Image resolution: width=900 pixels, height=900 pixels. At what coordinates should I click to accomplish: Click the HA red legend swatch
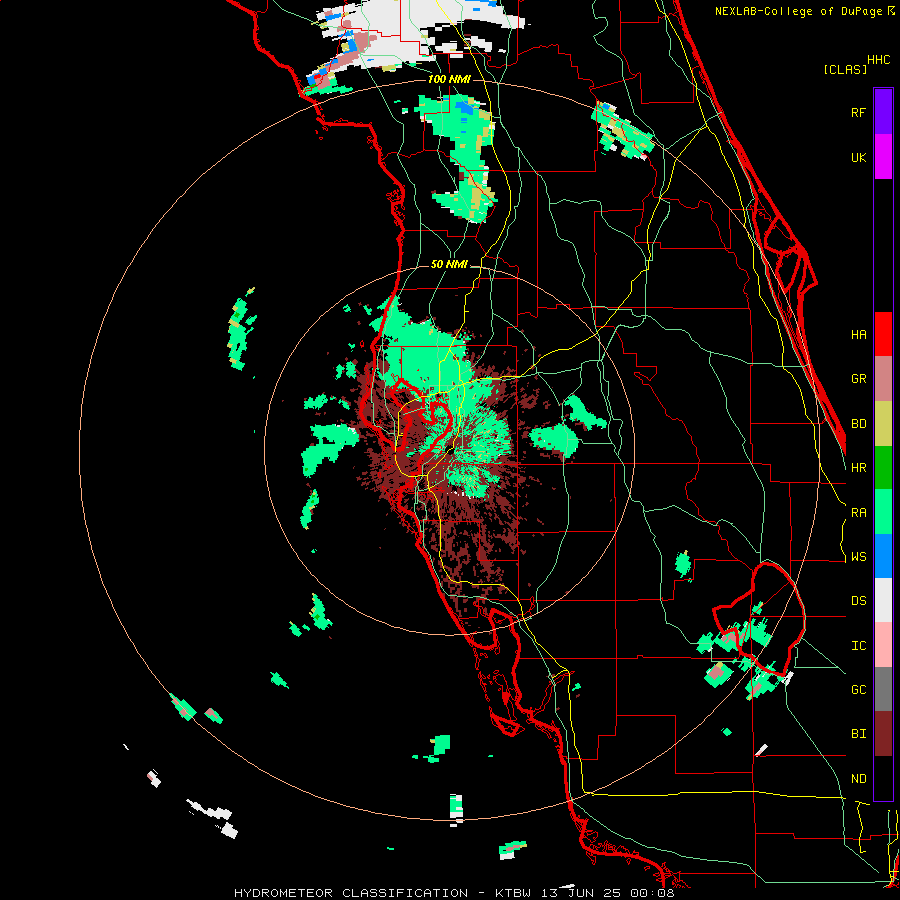(x=883, y=334)
